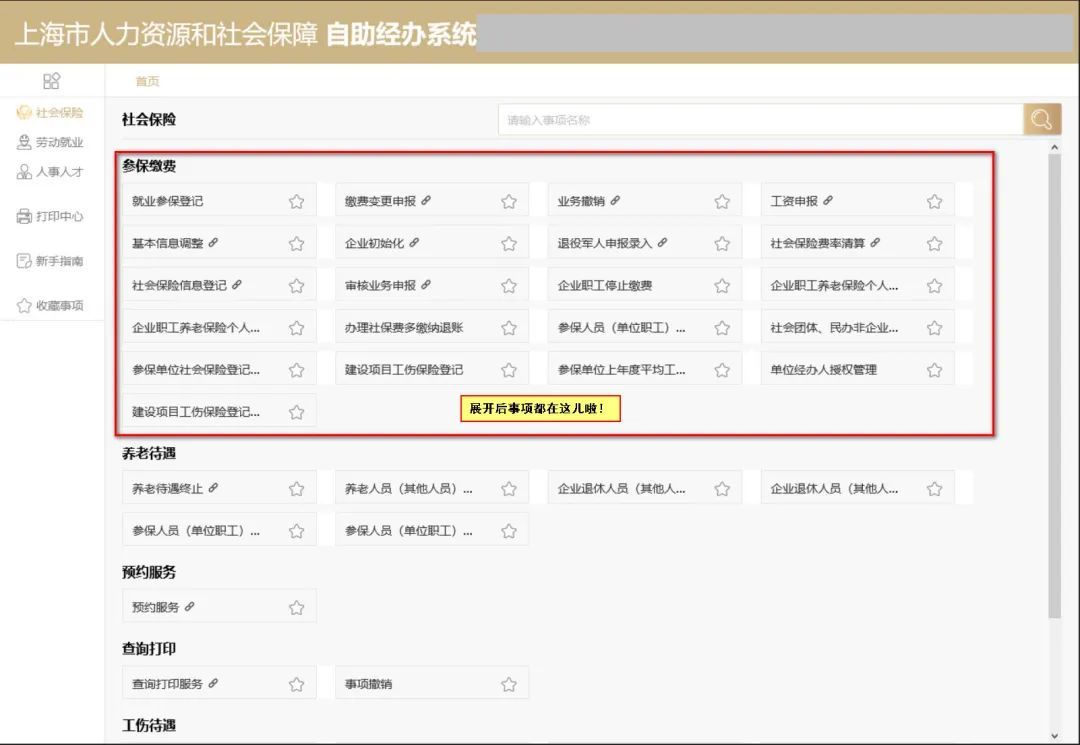This screenshot has height=745, width=1080.
Task: Star the 参保单位社会保险登记 item
Action: pos(296,370)
